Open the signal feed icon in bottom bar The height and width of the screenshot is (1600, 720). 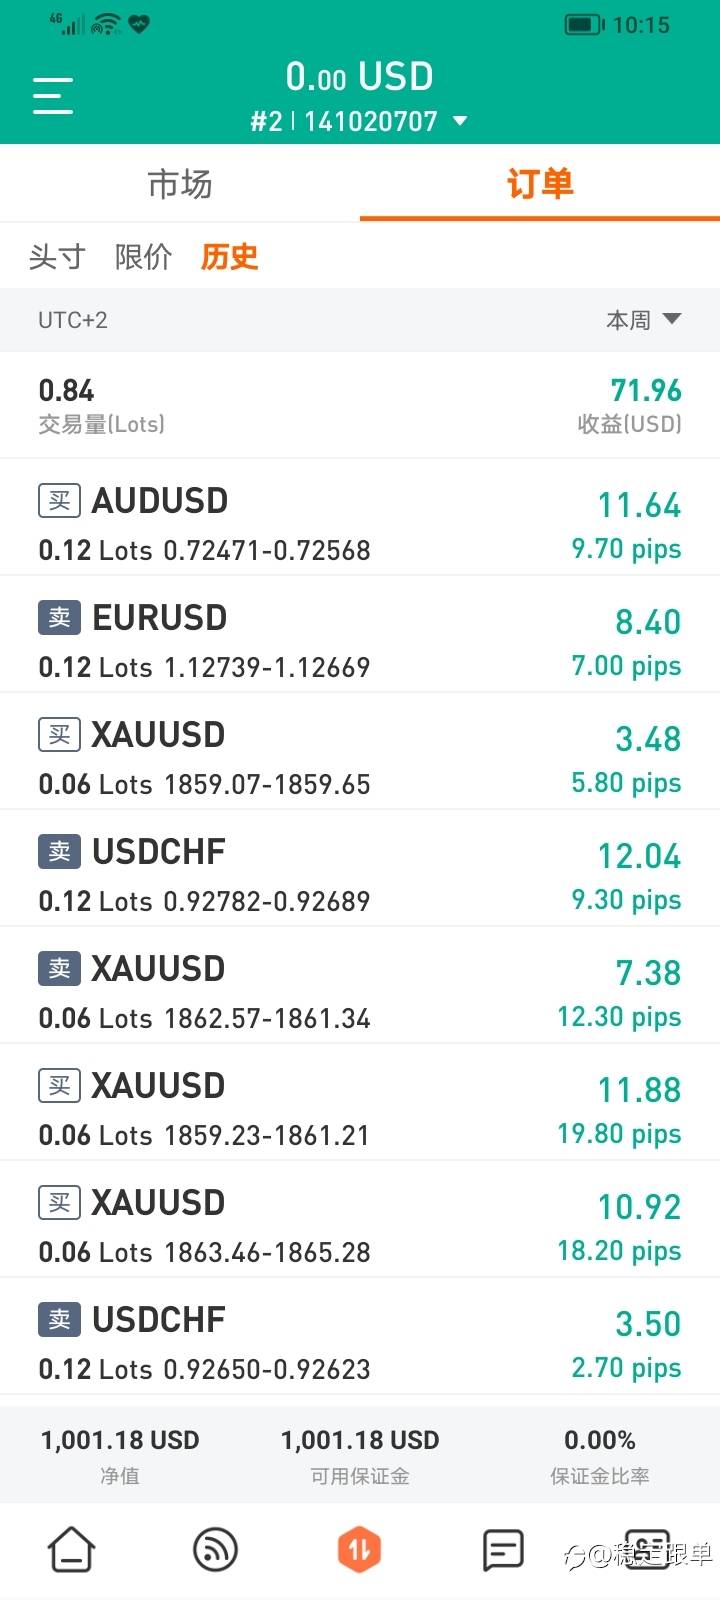click(215, 1550)
